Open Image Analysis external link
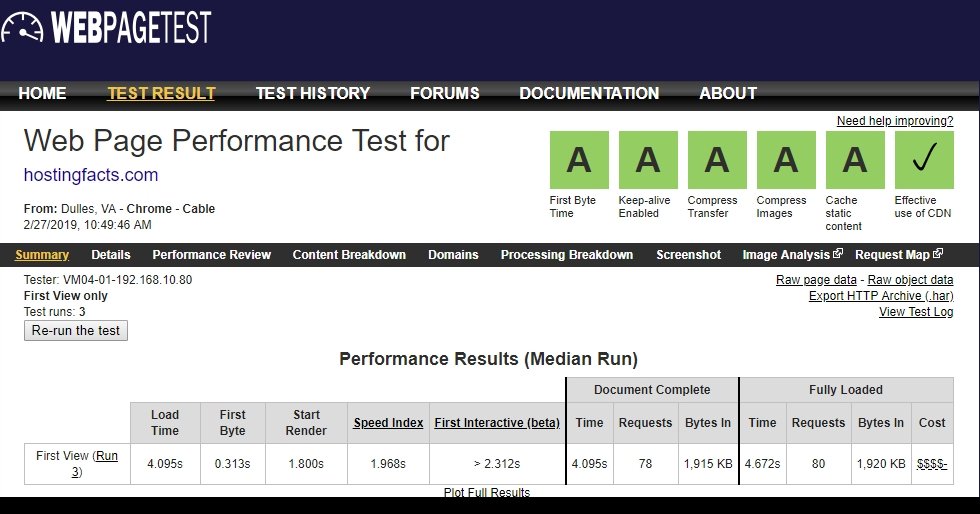The height and width of the screenshot is (514, 980). pos(792,254)
